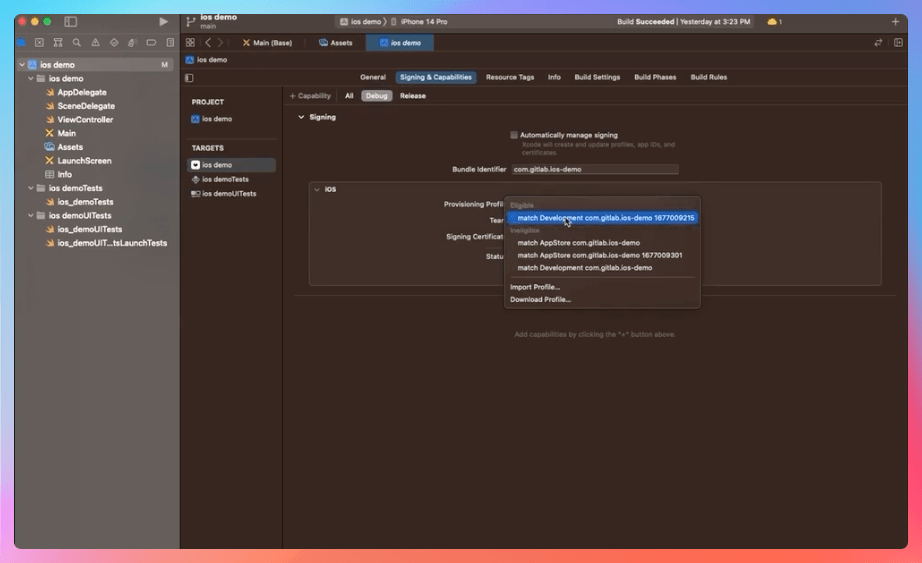Open the report navigator icon

pos(170,42)
